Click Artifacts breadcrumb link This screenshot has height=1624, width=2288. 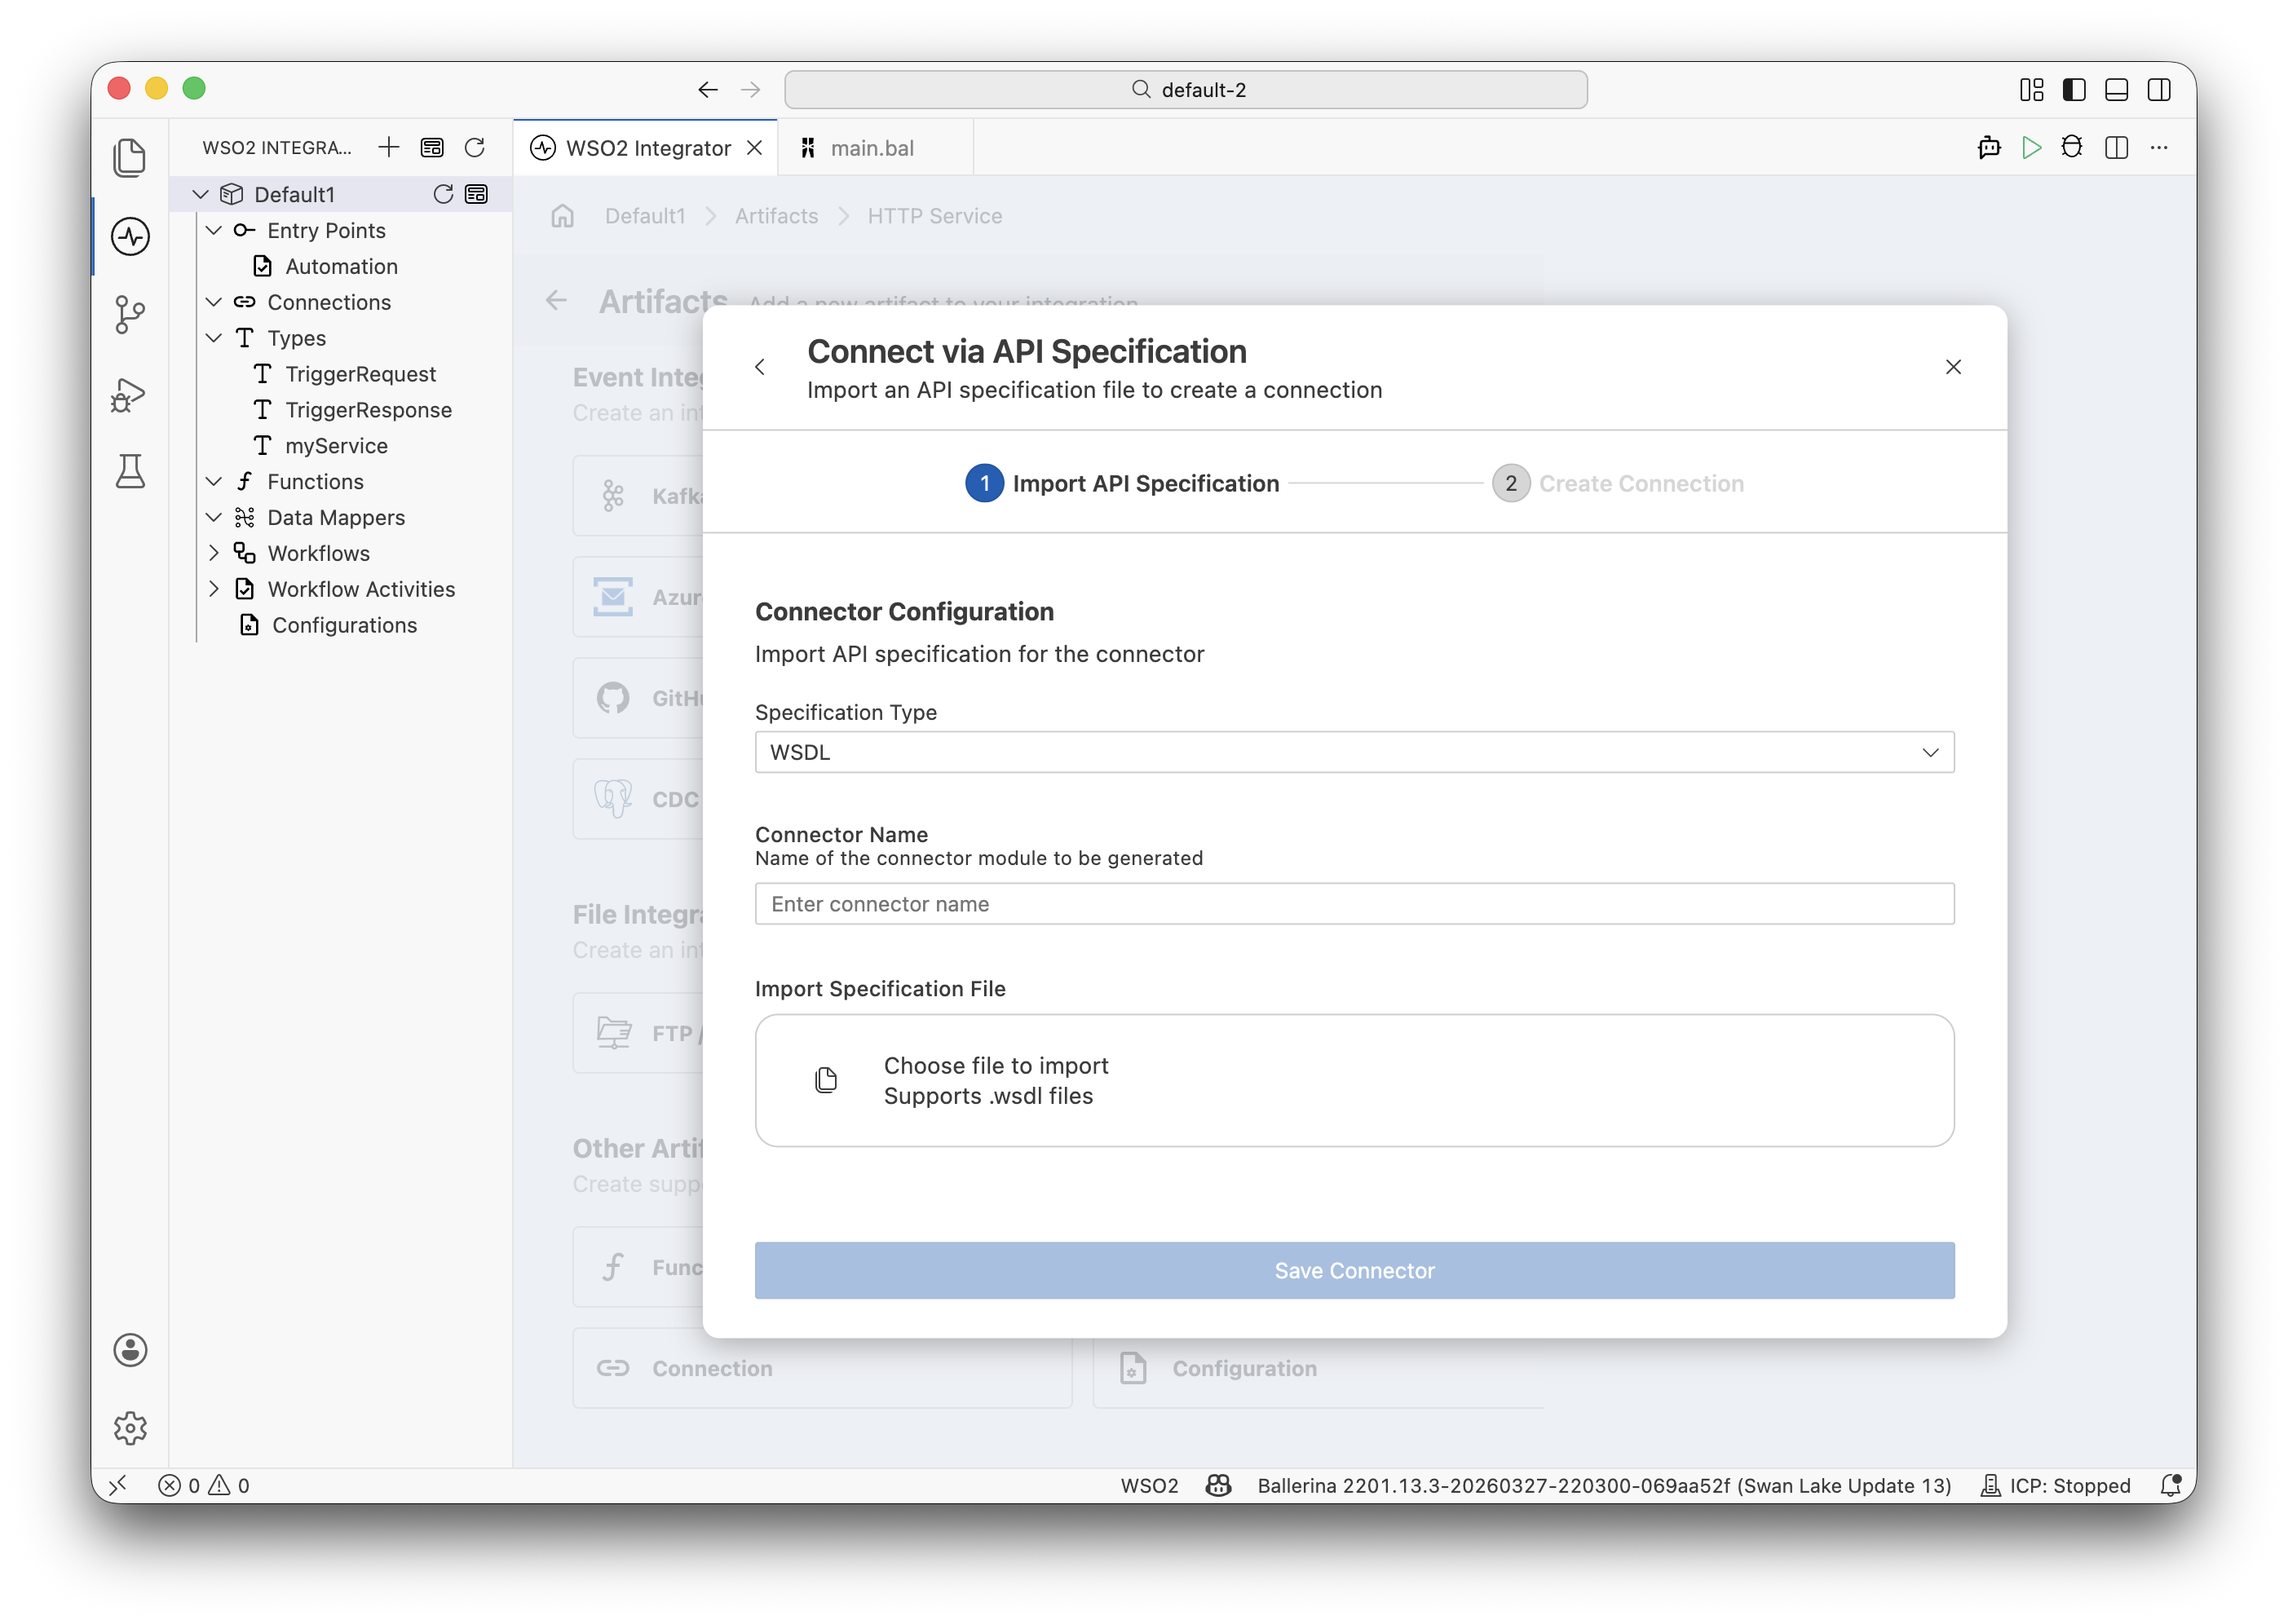[776, 216]
